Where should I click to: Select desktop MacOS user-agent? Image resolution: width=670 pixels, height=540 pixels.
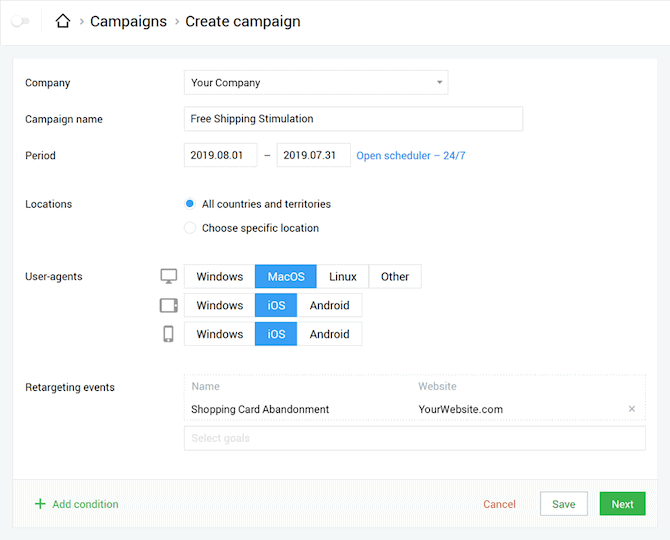(x=286, y=276)
